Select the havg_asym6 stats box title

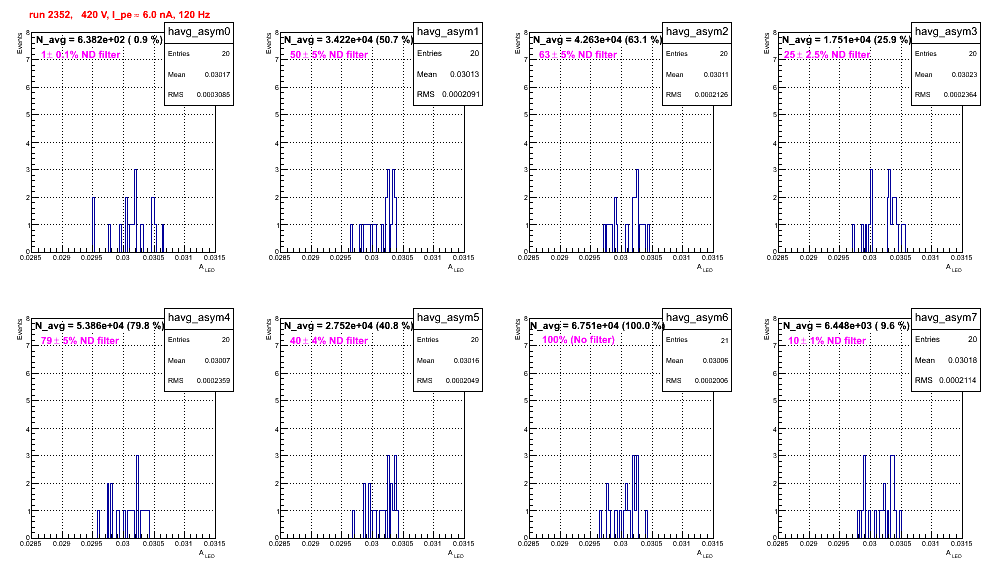coord(697,317)
